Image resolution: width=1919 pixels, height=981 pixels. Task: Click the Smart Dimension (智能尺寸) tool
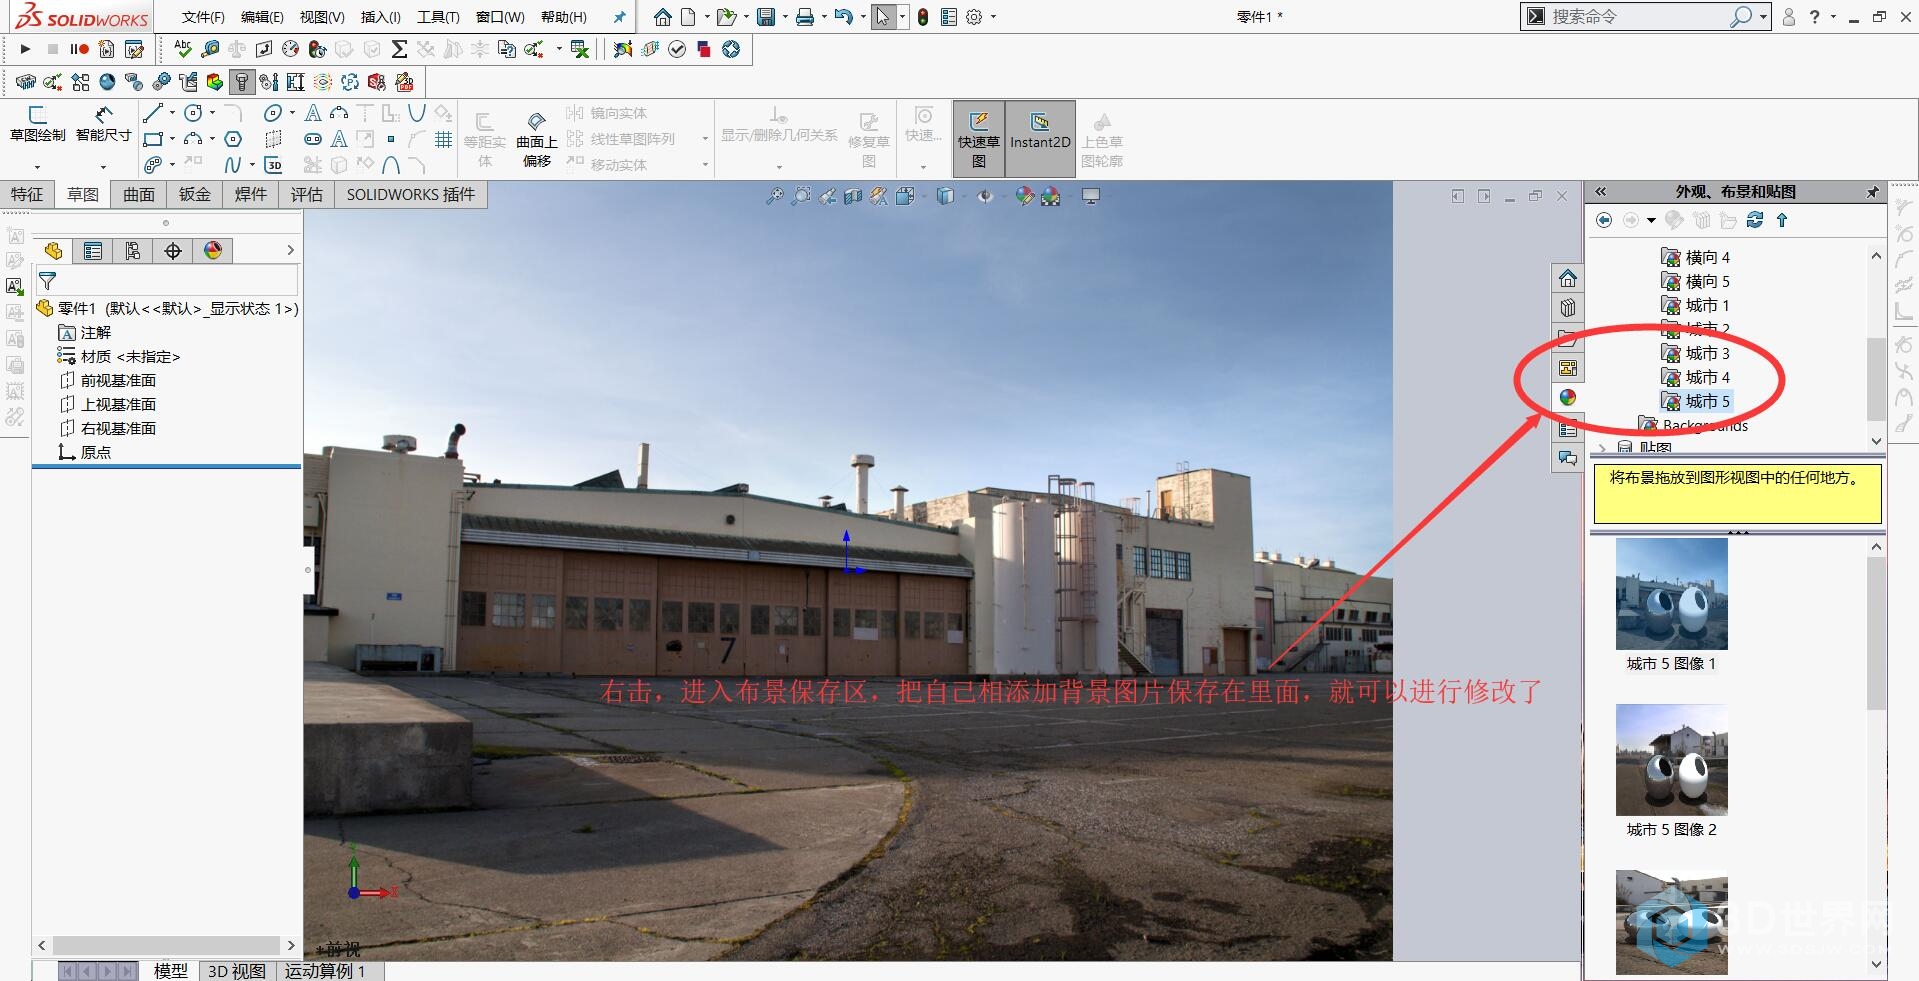point(103,124)
